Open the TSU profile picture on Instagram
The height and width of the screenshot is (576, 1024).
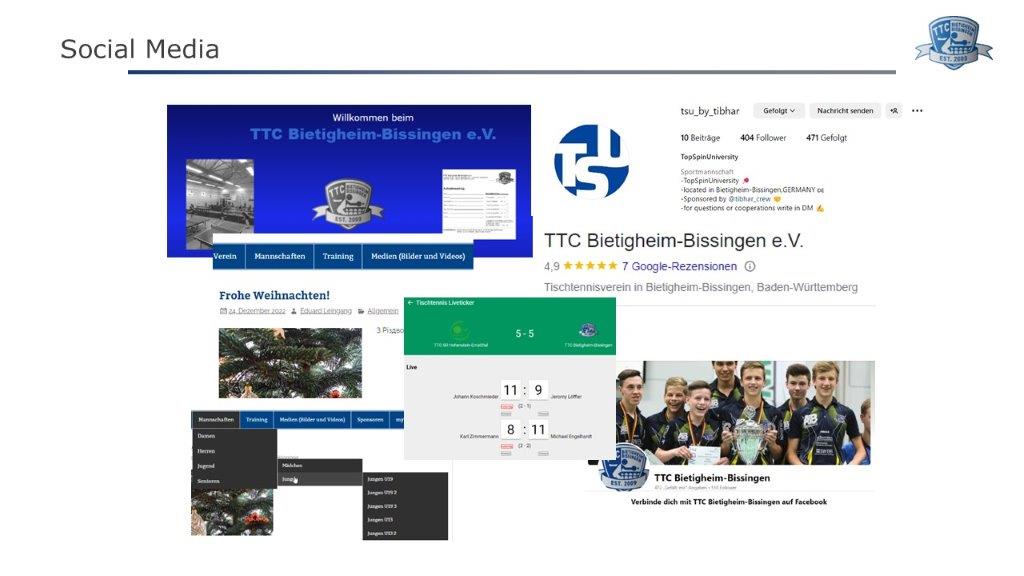(x=591, y=161)
